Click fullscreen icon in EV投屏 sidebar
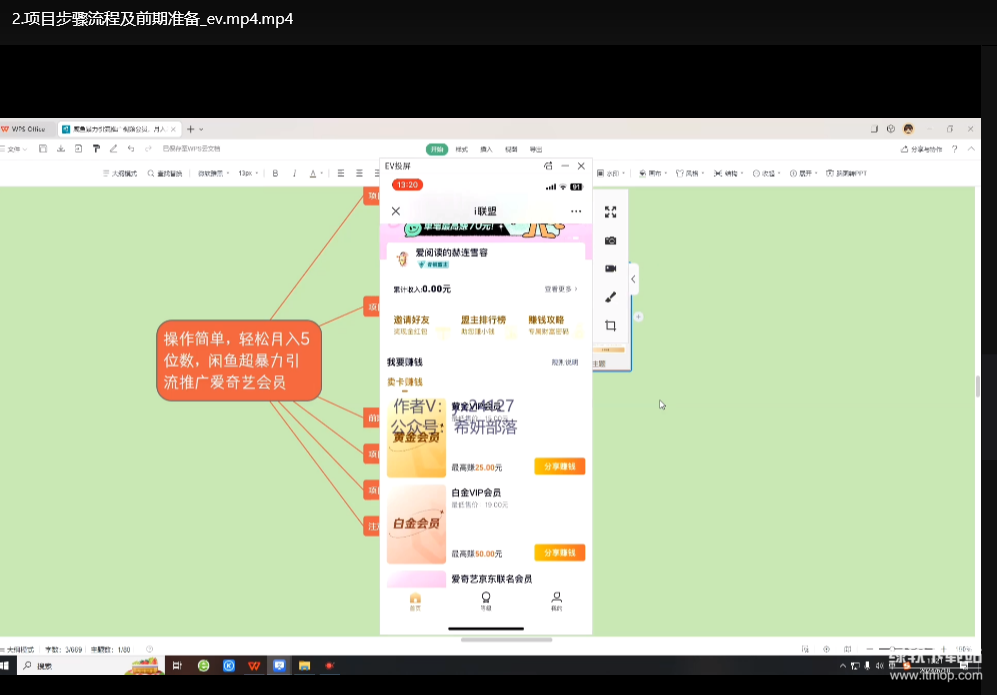The width and height of the screenshot is (997, 695). click(610, 212)
